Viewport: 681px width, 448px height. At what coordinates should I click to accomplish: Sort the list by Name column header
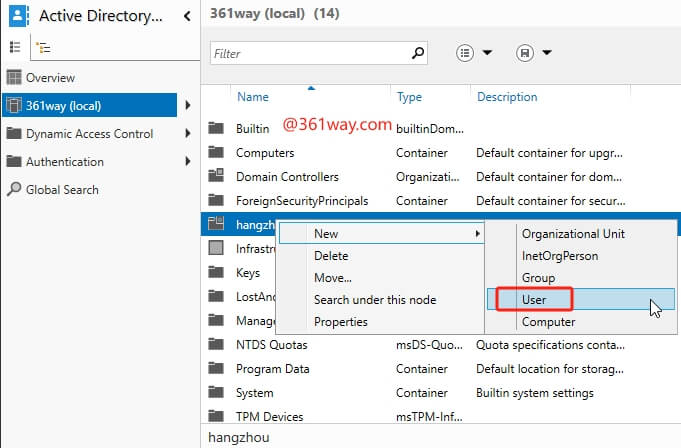253,97
